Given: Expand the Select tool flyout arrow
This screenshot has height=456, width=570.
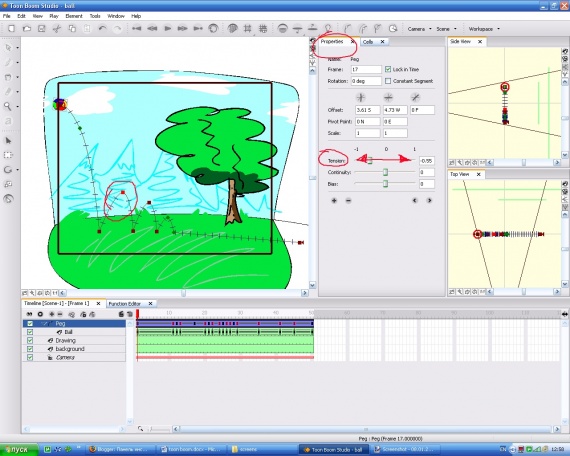Looking at the screenshot, I should [x=17, y=48].
